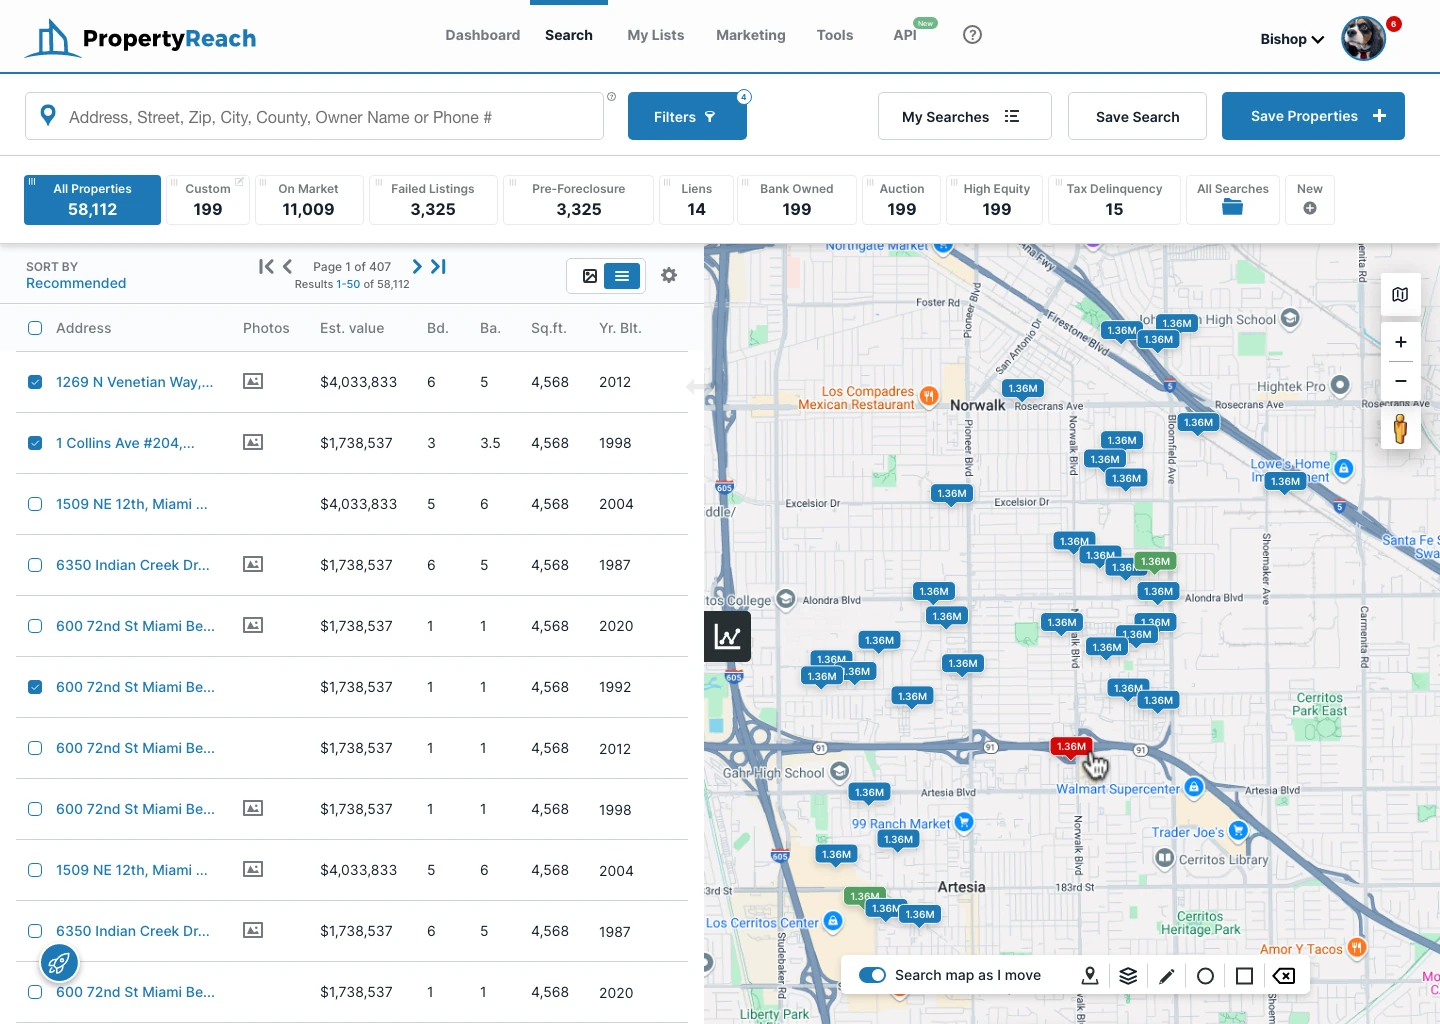Image resolution: width=1440 pixels, height=1024 pixels.
Task: Open the Bishop account dropdown
Action: pyautogui.click(x=1292, y=39)
